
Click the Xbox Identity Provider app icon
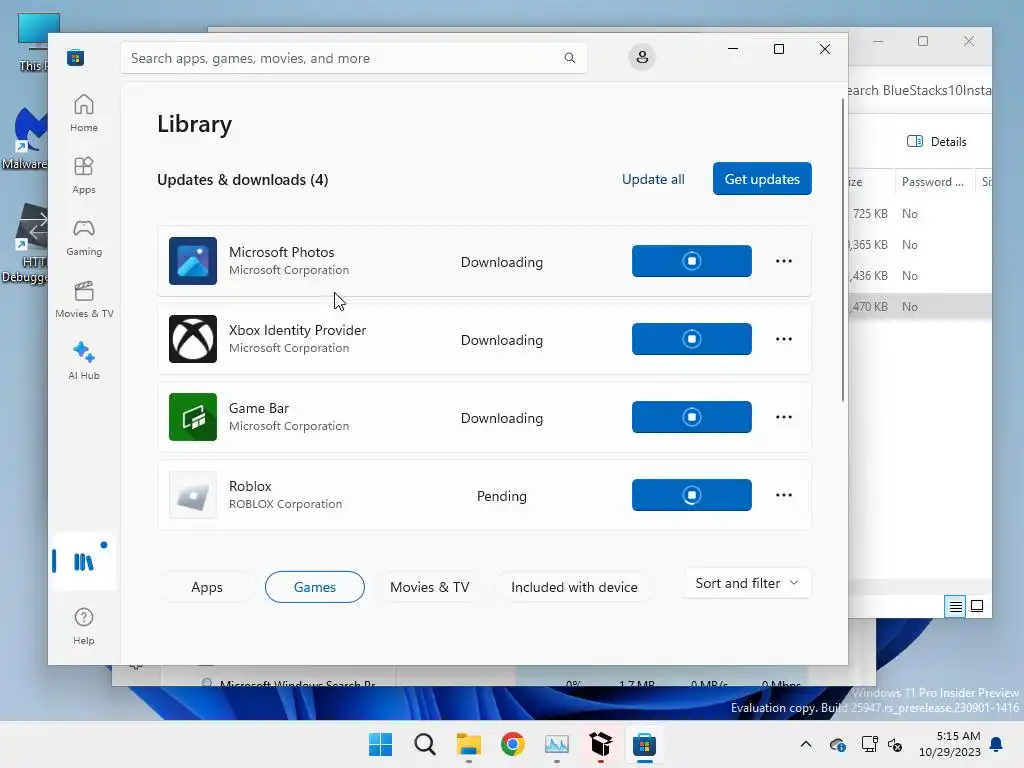coord(193,339)
